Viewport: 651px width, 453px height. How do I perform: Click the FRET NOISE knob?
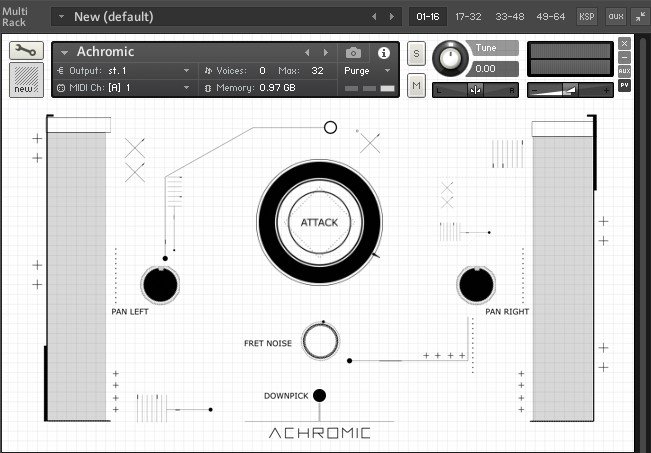(320, 341)
